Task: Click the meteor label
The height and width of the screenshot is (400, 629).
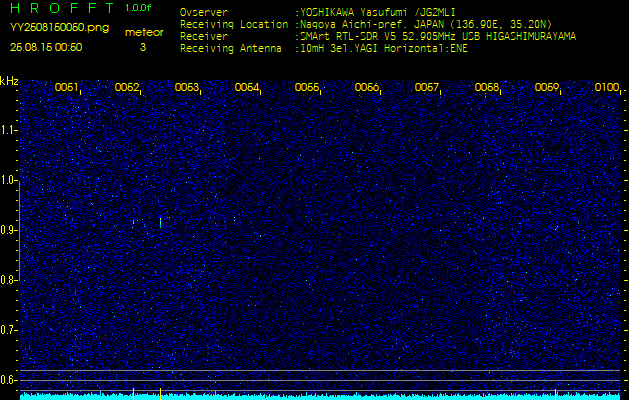Action: 144,33
